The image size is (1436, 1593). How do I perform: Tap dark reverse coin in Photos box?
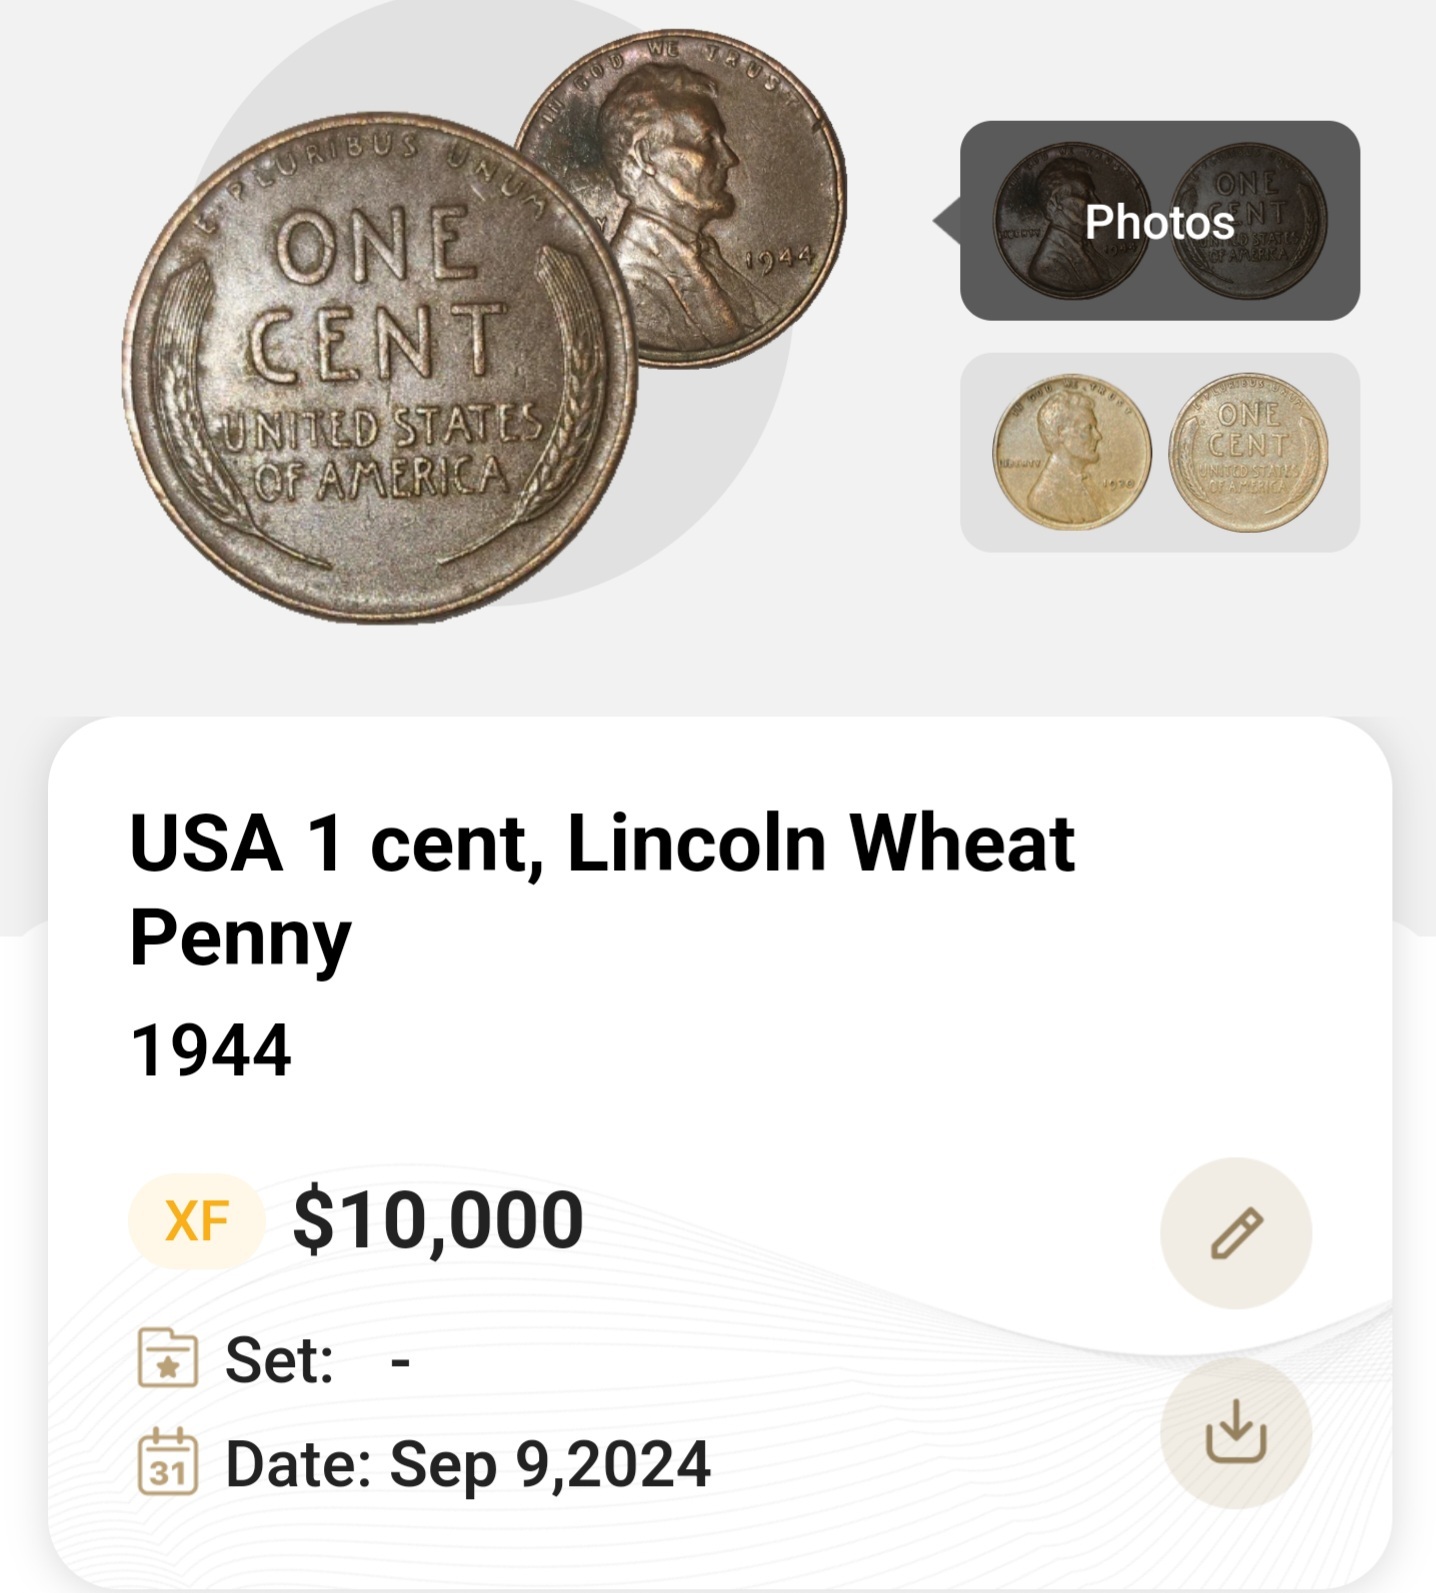1249,221
